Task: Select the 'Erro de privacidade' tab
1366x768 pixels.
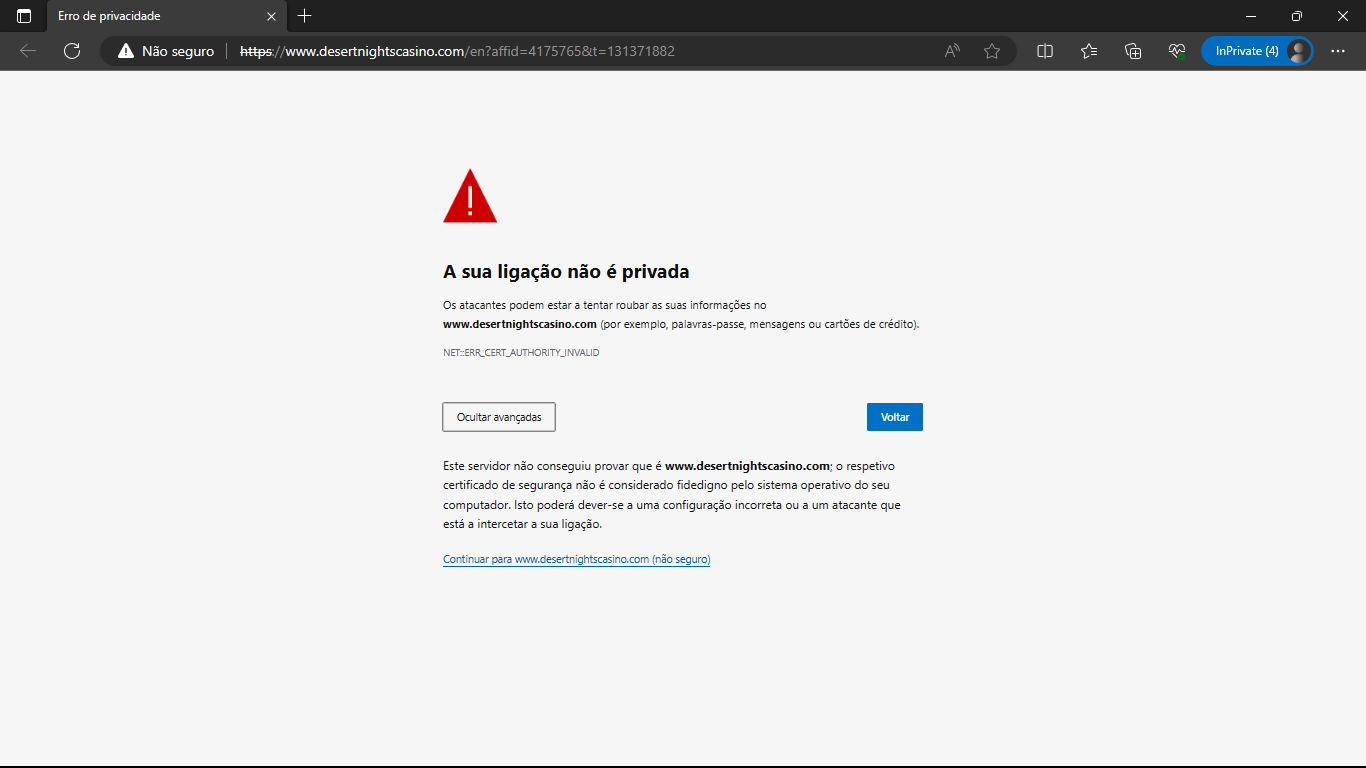Action: [x=150, y=16]
